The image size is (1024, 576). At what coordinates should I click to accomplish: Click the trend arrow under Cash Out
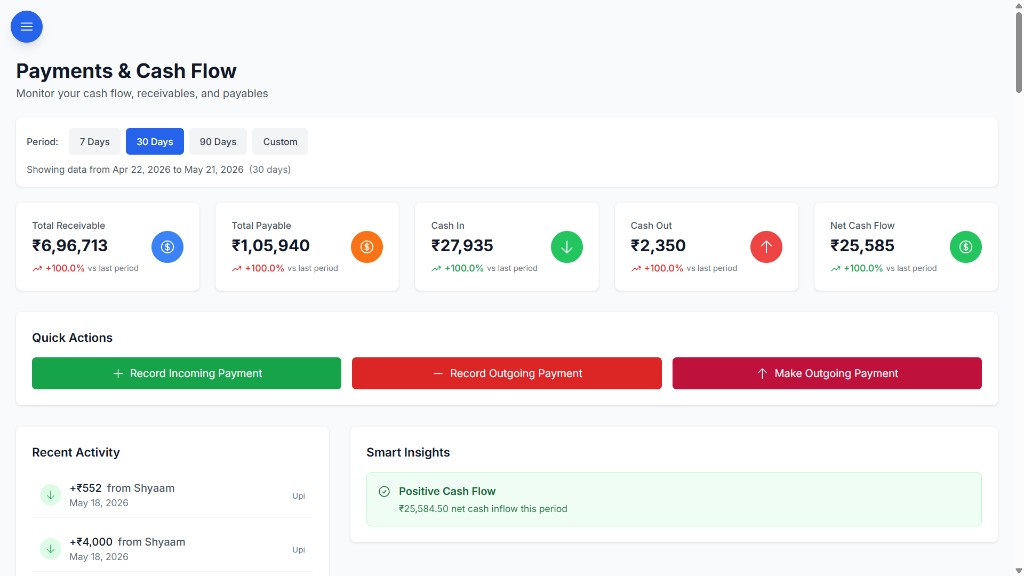636,268
